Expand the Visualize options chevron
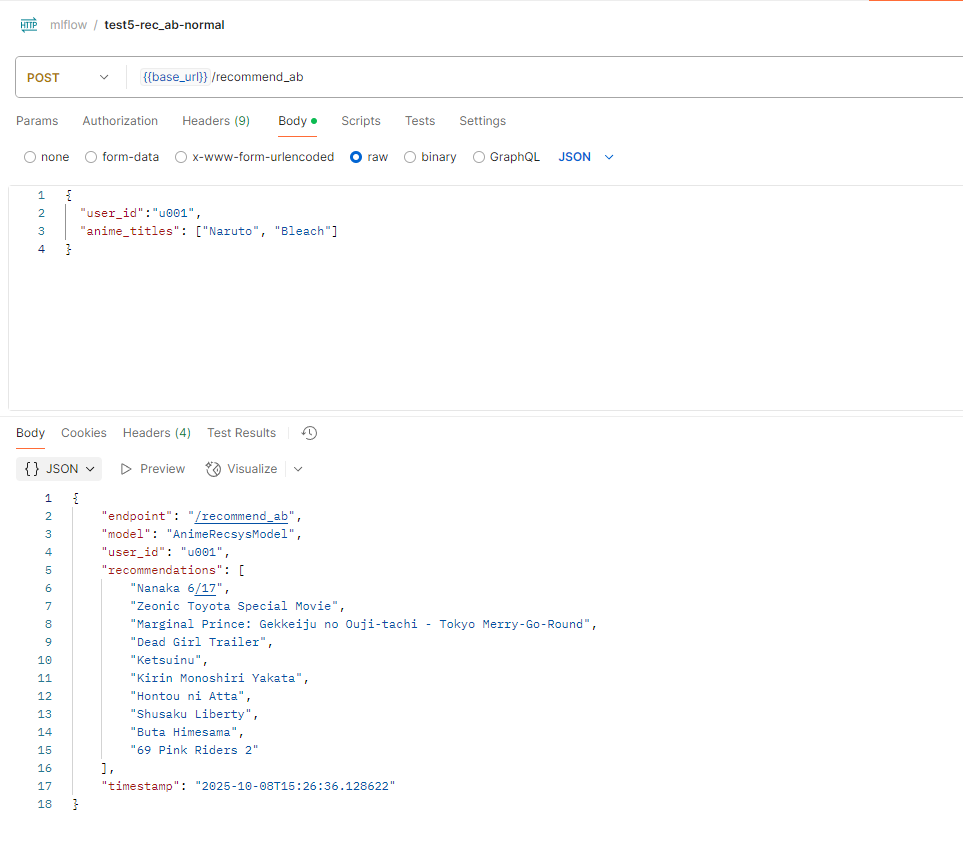The width and height of the screenshot is (963, 844). pyautogui.click(x=298, y=469)
